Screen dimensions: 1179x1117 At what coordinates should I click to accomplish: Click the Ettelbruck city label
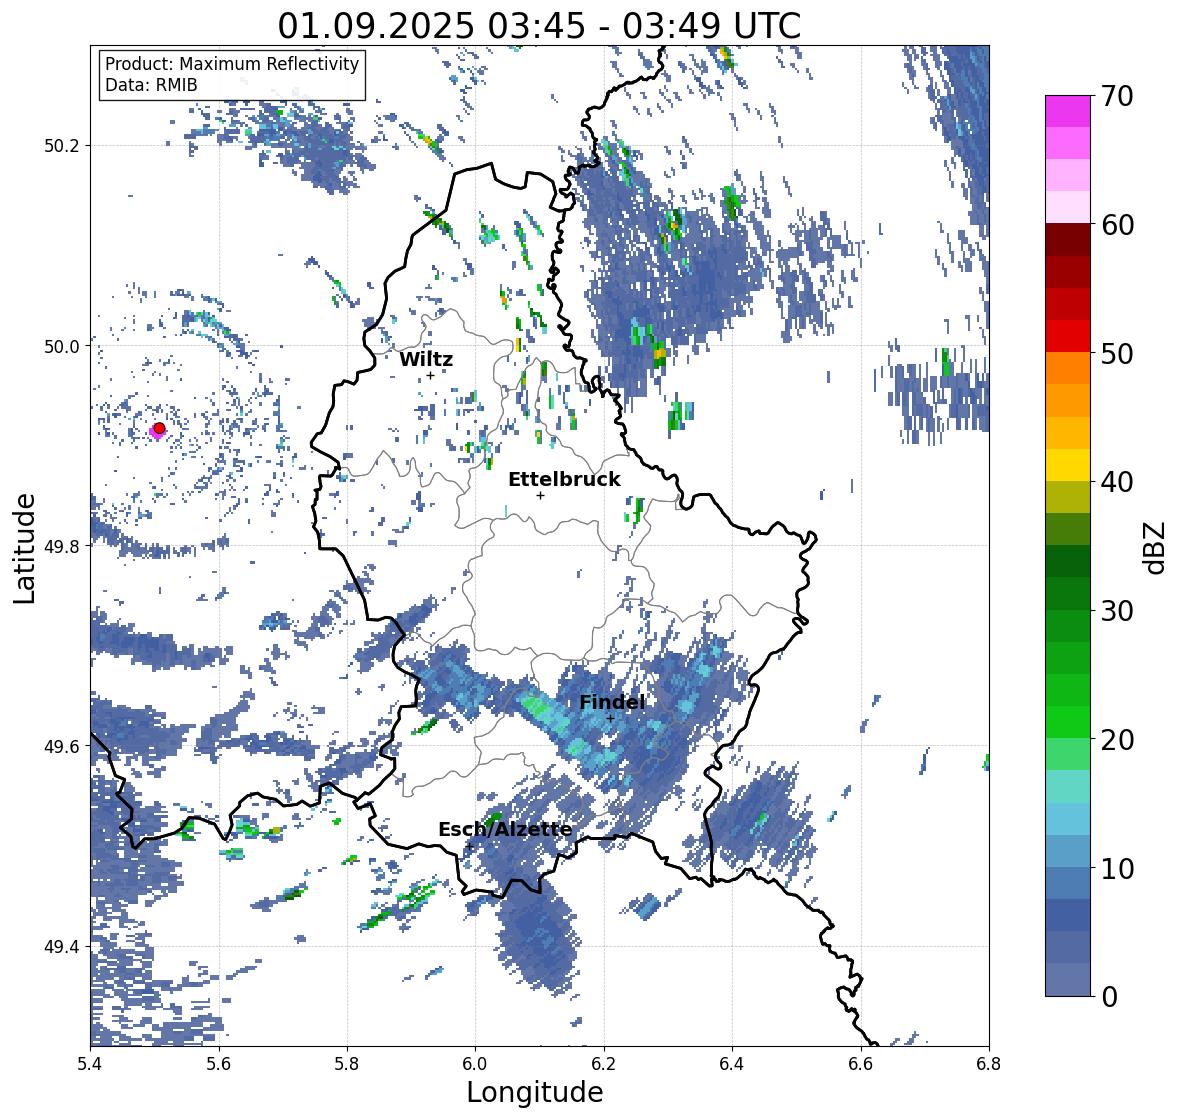(x=564, y=479)
